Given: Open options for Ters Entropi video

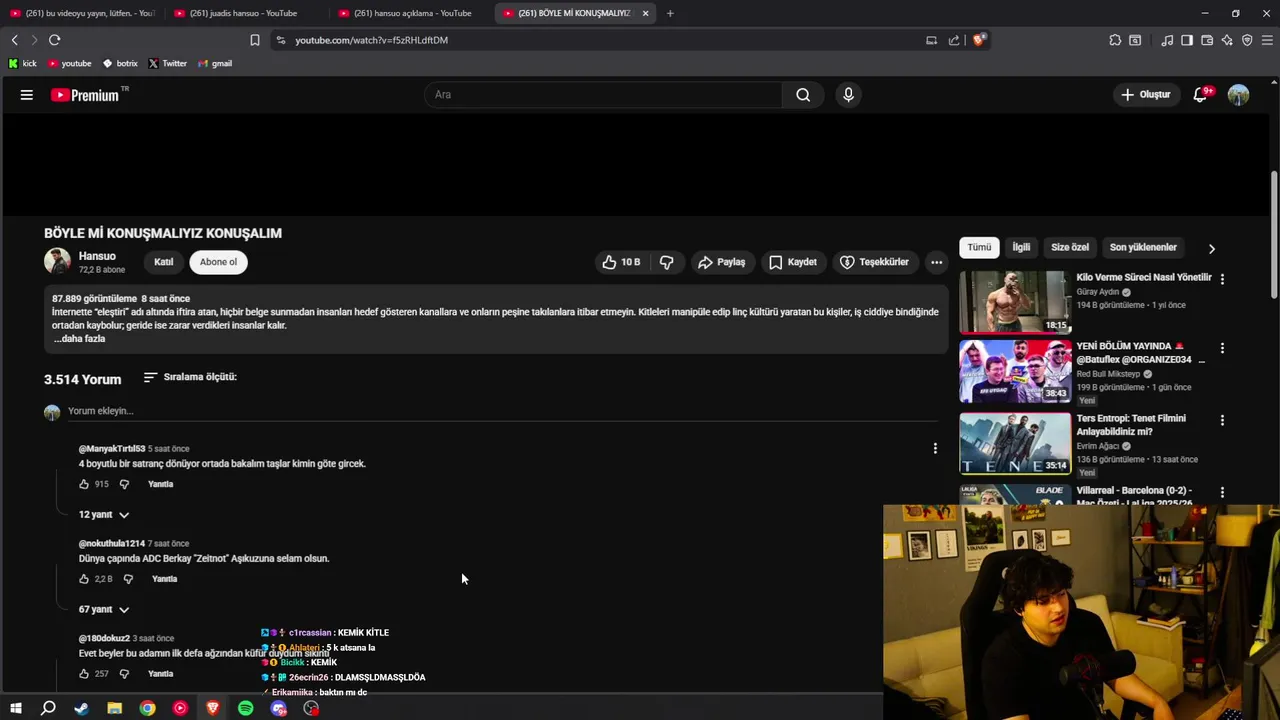Looking at the screenshot, I should 1222,420.
